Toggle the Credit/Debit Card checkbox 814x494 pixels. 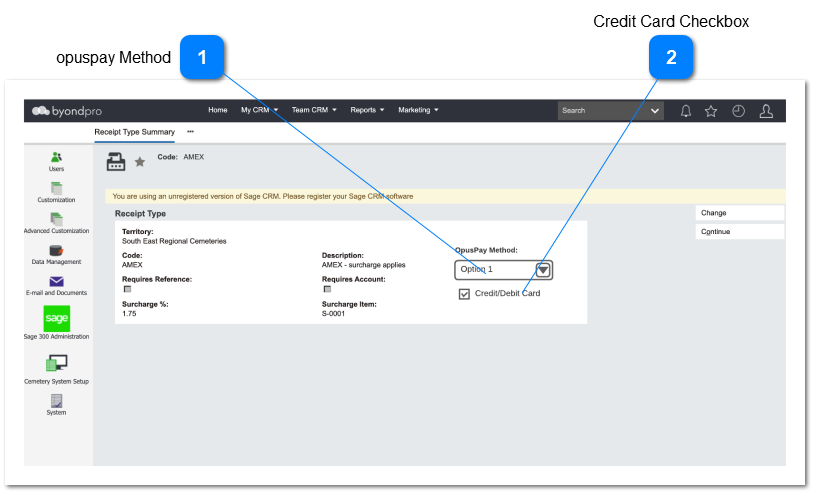pos(464,294)
